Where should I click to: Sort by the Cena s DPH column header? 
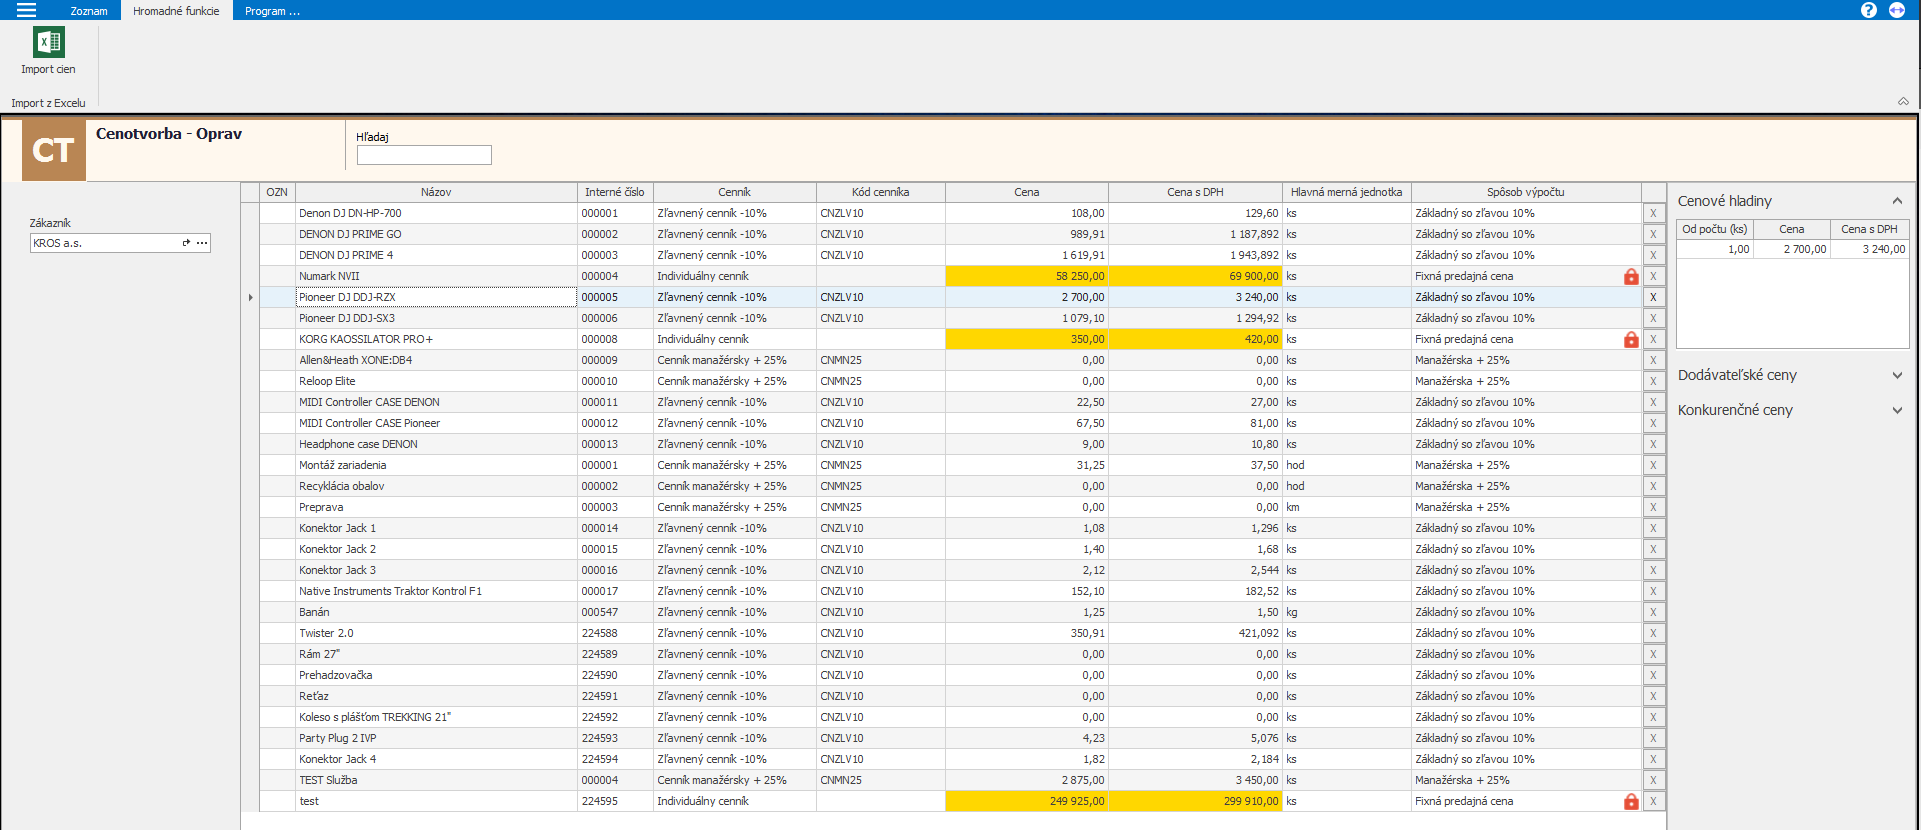[x=1195, y=192]
